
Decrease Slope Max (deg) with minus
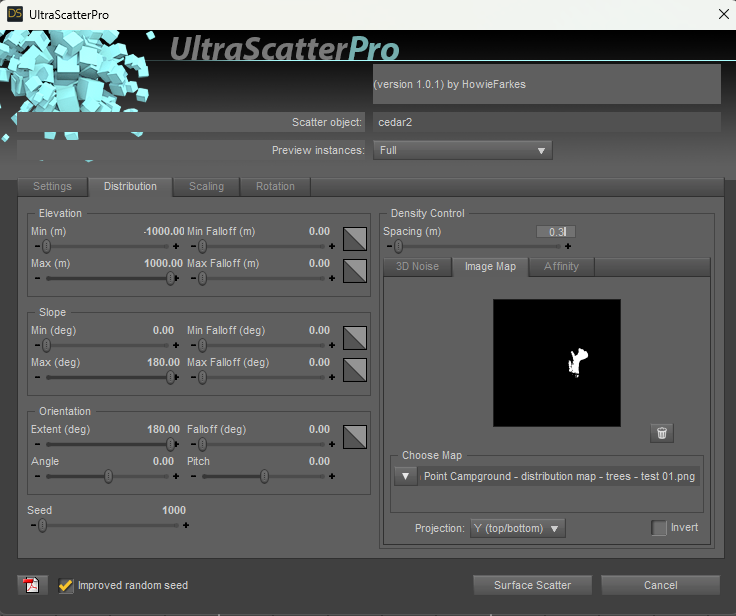click(x=37, y=377)
